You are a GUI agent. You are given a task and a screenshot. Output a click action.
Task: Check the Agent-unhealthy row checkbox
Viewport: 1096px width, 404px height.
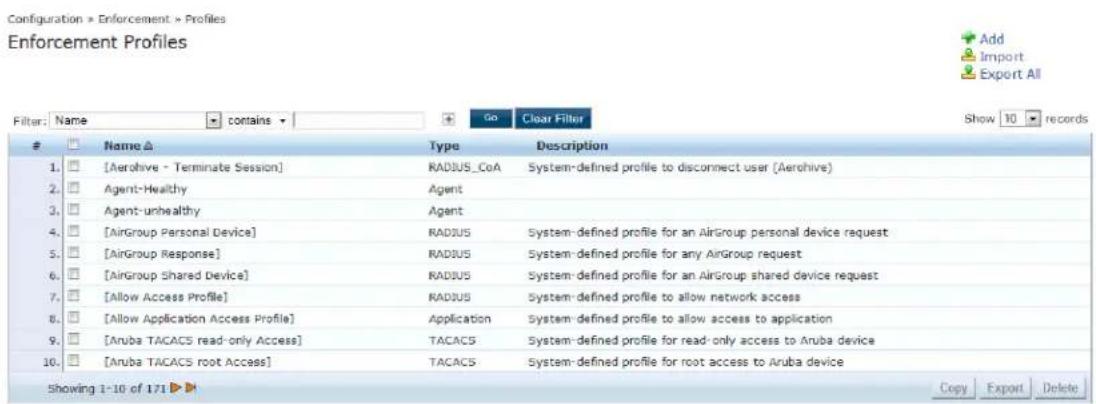75,210
